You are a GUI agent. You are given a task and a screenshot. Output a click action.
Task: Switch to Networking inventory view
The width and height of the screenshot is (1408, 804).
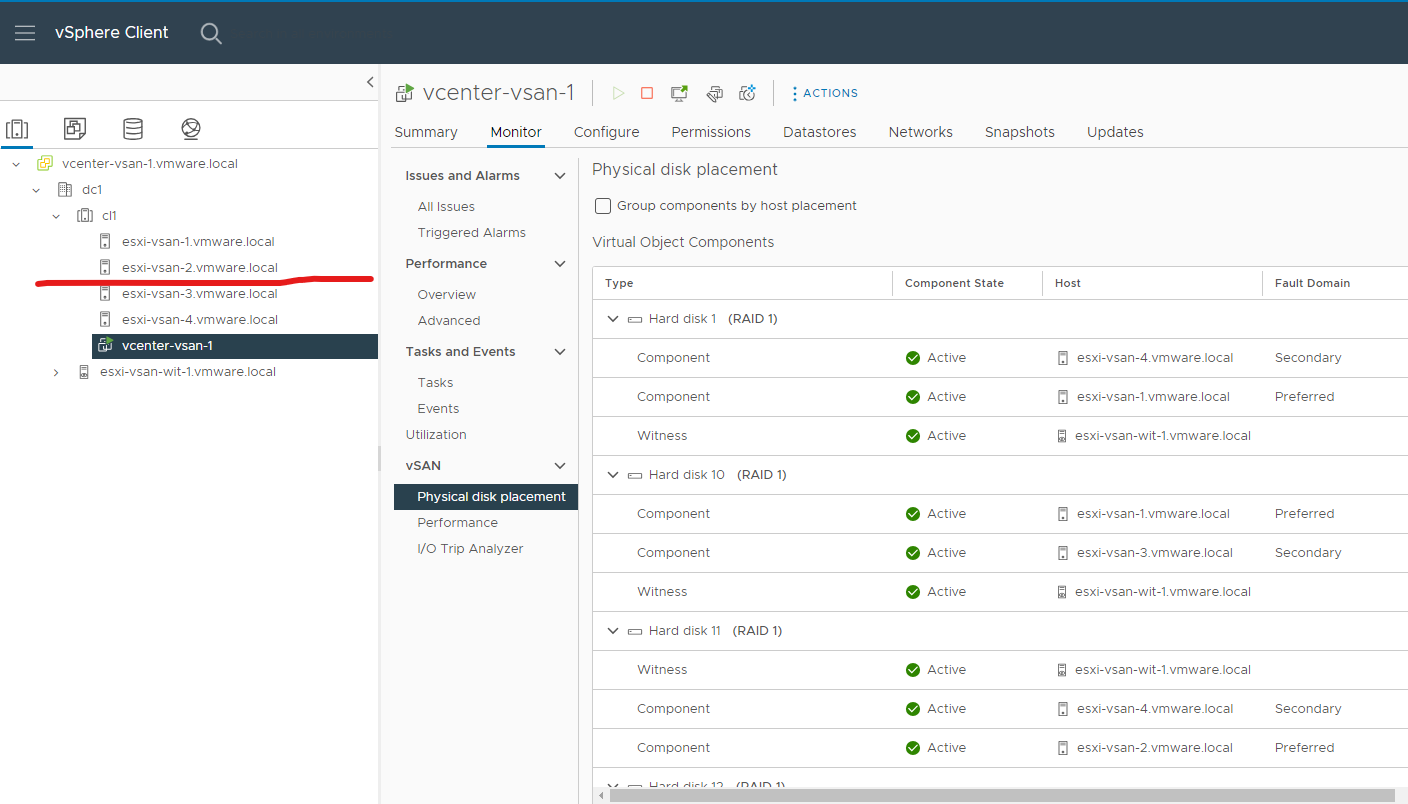coord(191,129)
